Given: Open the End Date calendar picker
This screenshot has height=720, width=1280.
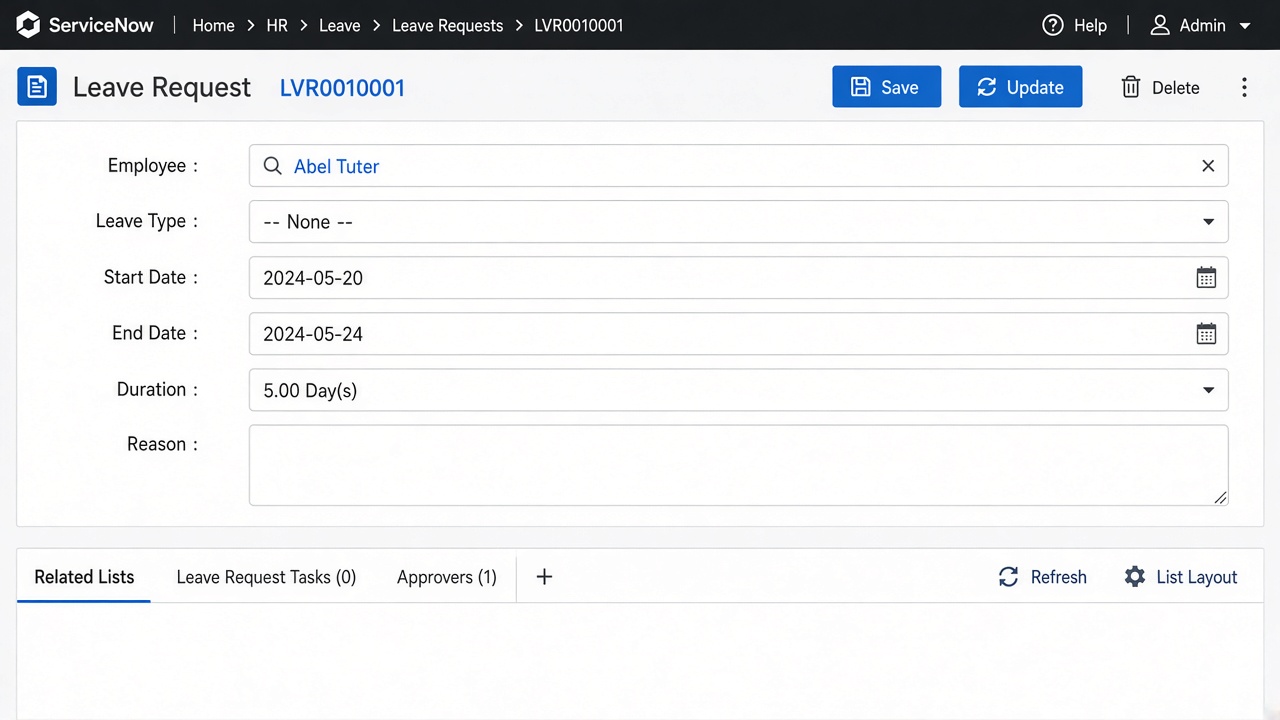Looking at the screenshot, I should coord(1206,334).
